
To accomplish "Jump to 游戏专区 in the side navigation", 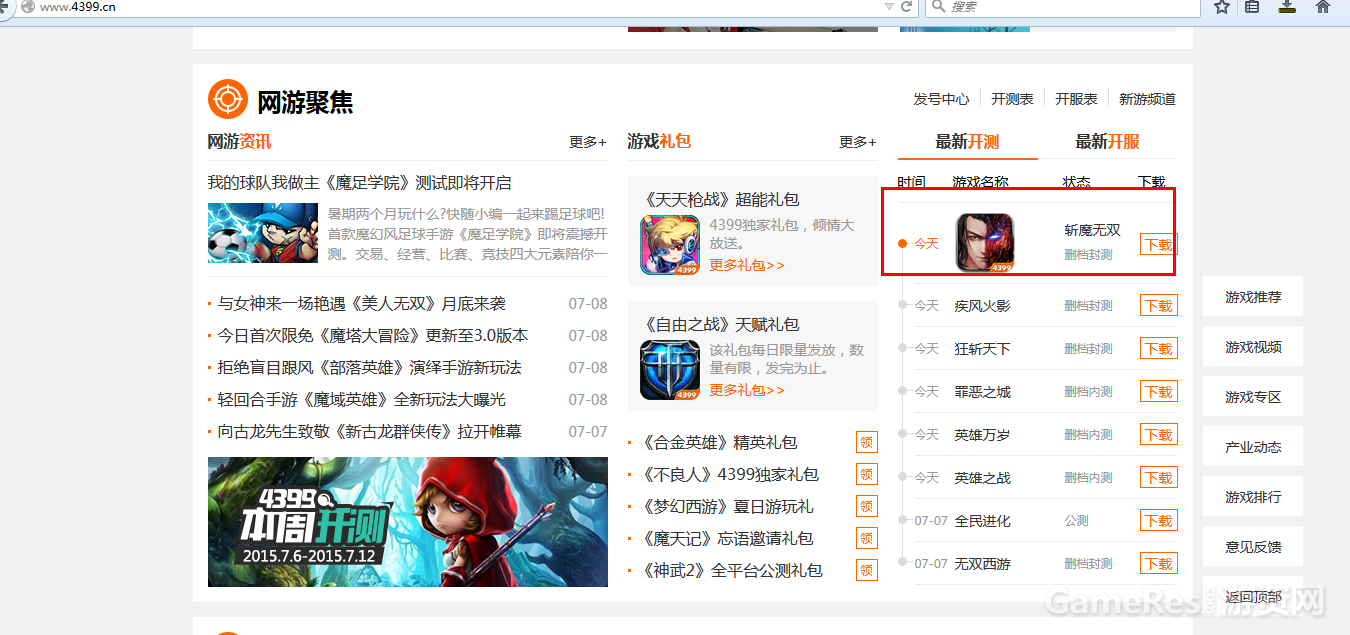I will (1253, 397).
